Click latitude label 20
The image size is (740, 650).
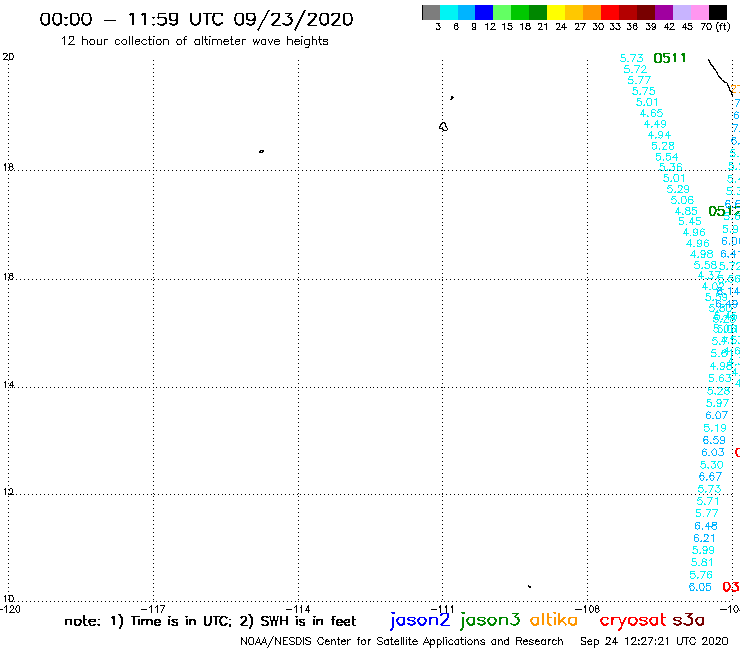tap(8, 57)
